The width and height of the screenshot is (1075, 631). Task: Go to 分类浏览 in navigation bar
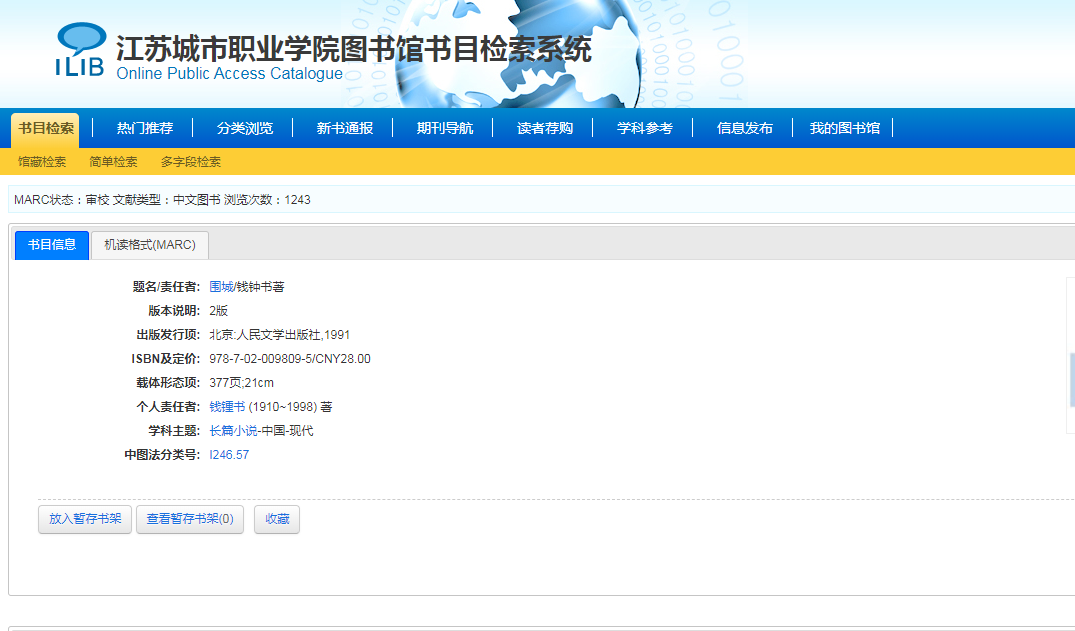click(x=245, y=128)
